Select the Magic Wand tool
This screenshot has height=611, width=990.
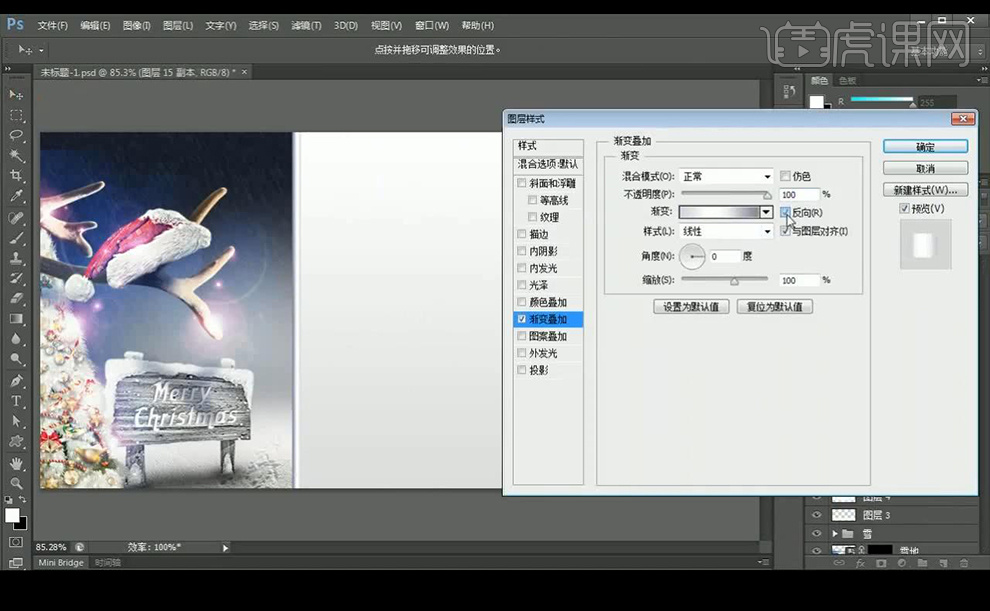tap(16, 155)
